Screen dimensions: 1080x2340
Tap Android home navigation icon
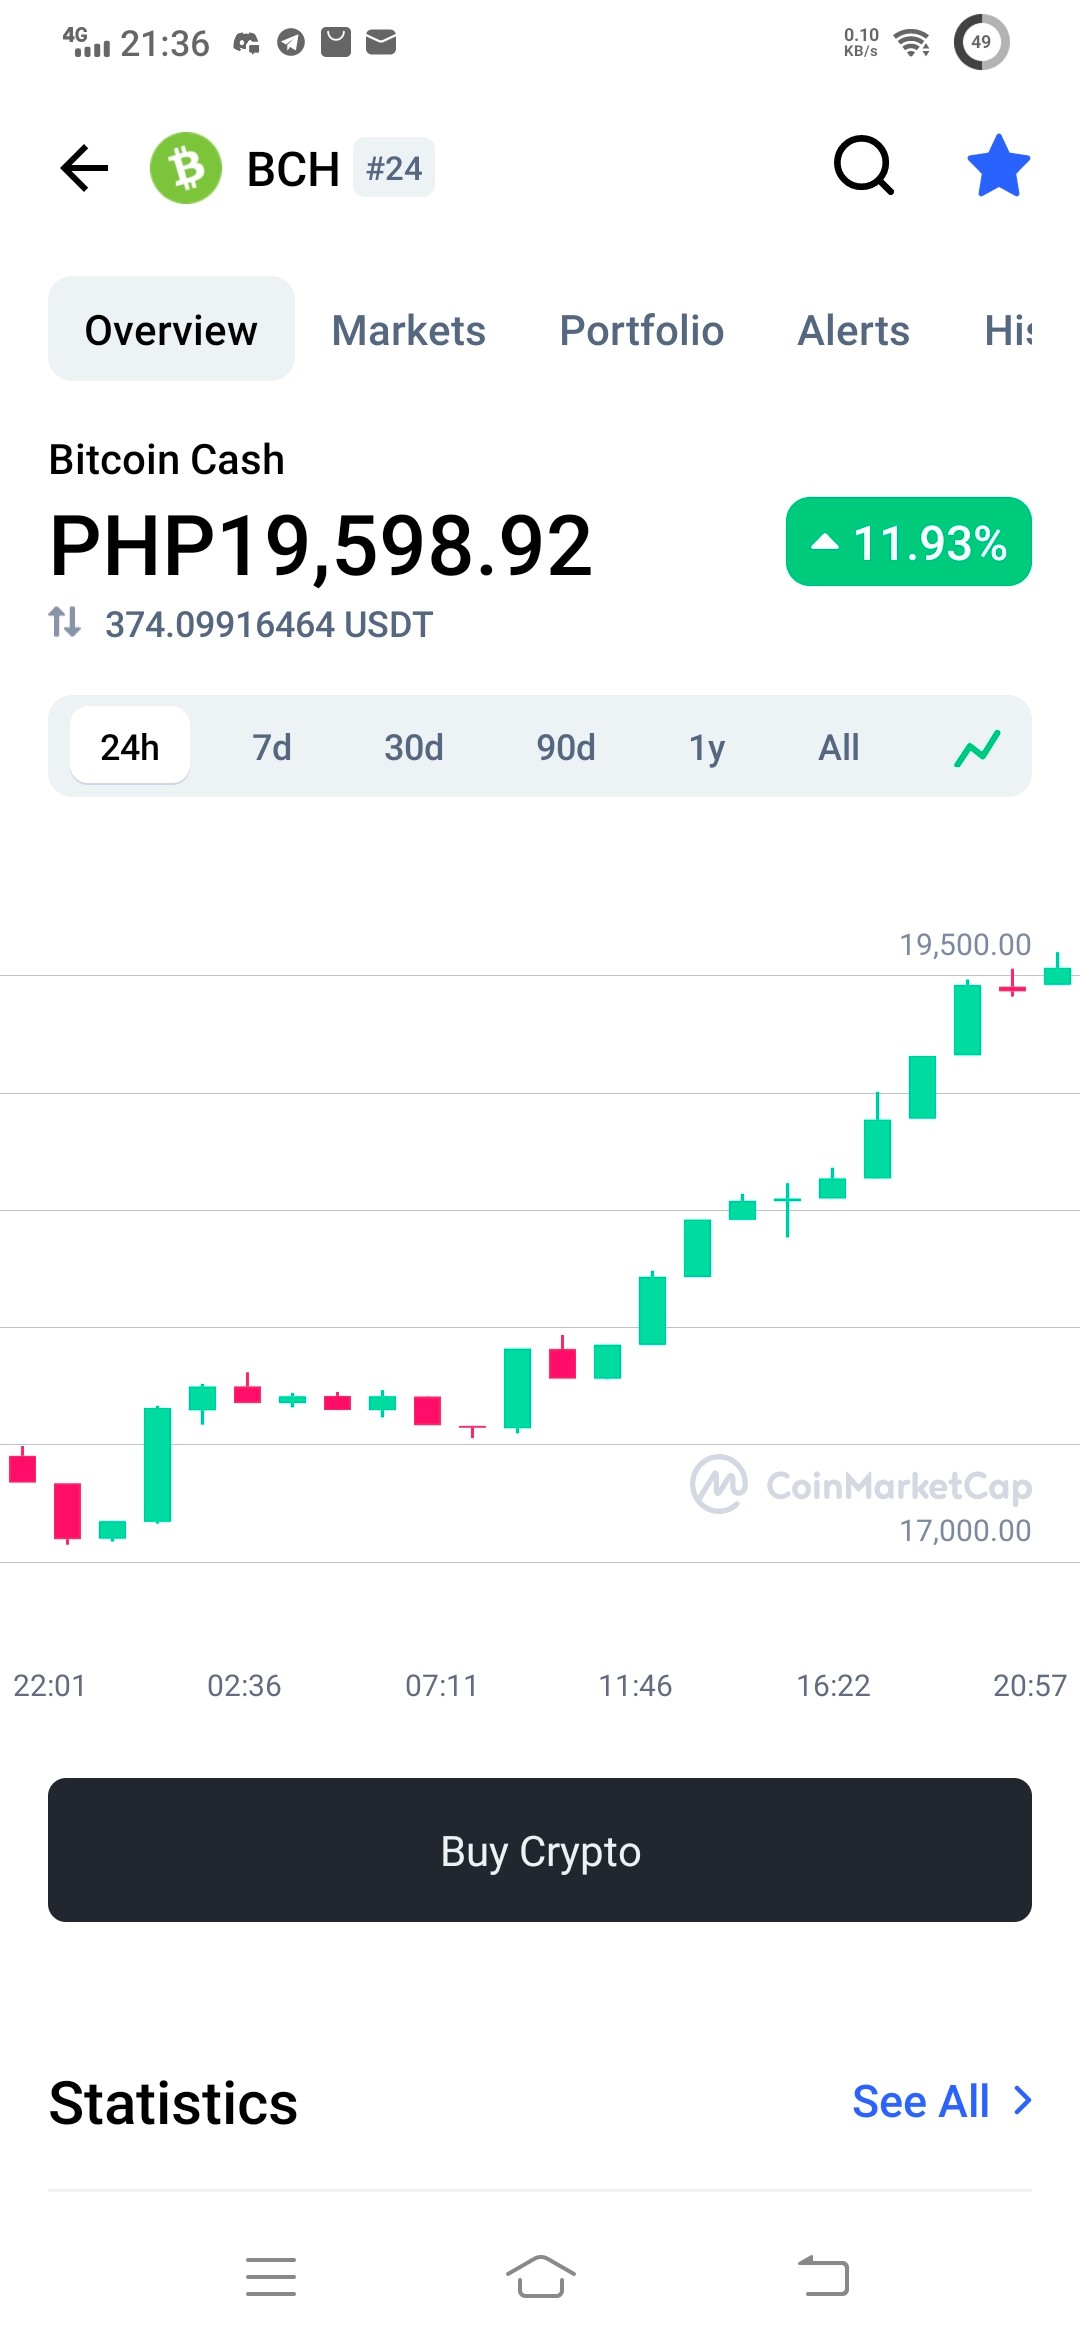coord(540,2276)
